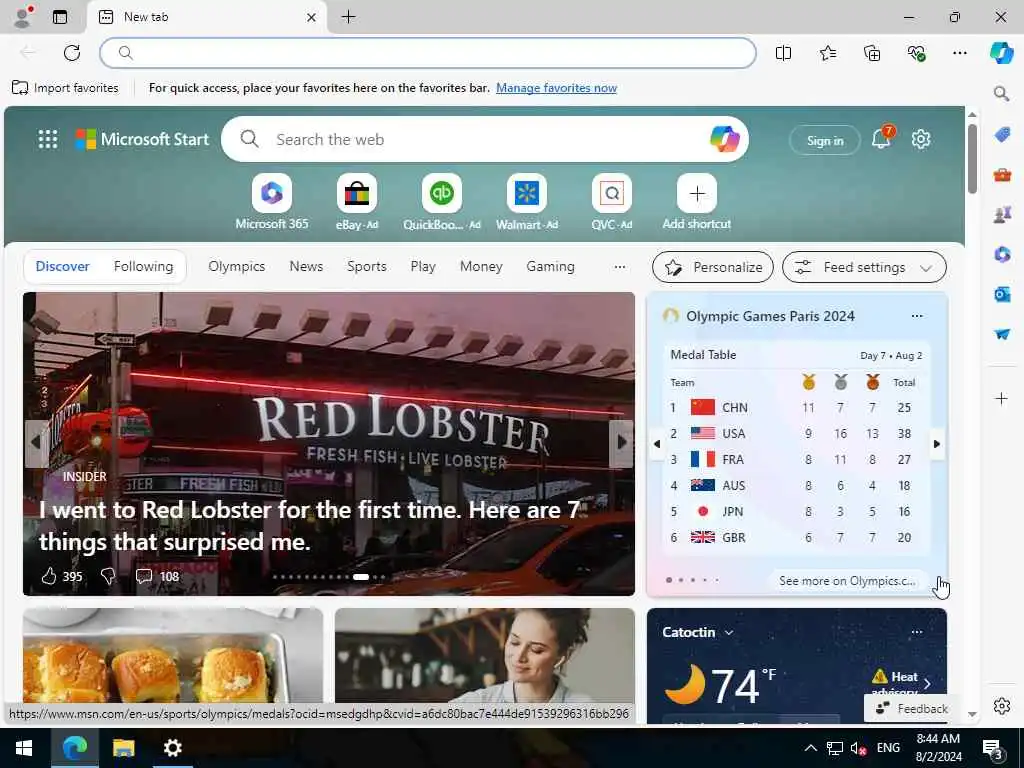Open File Explorer from taskbar
Viewport: 1024px width, 768px height.
123,748
